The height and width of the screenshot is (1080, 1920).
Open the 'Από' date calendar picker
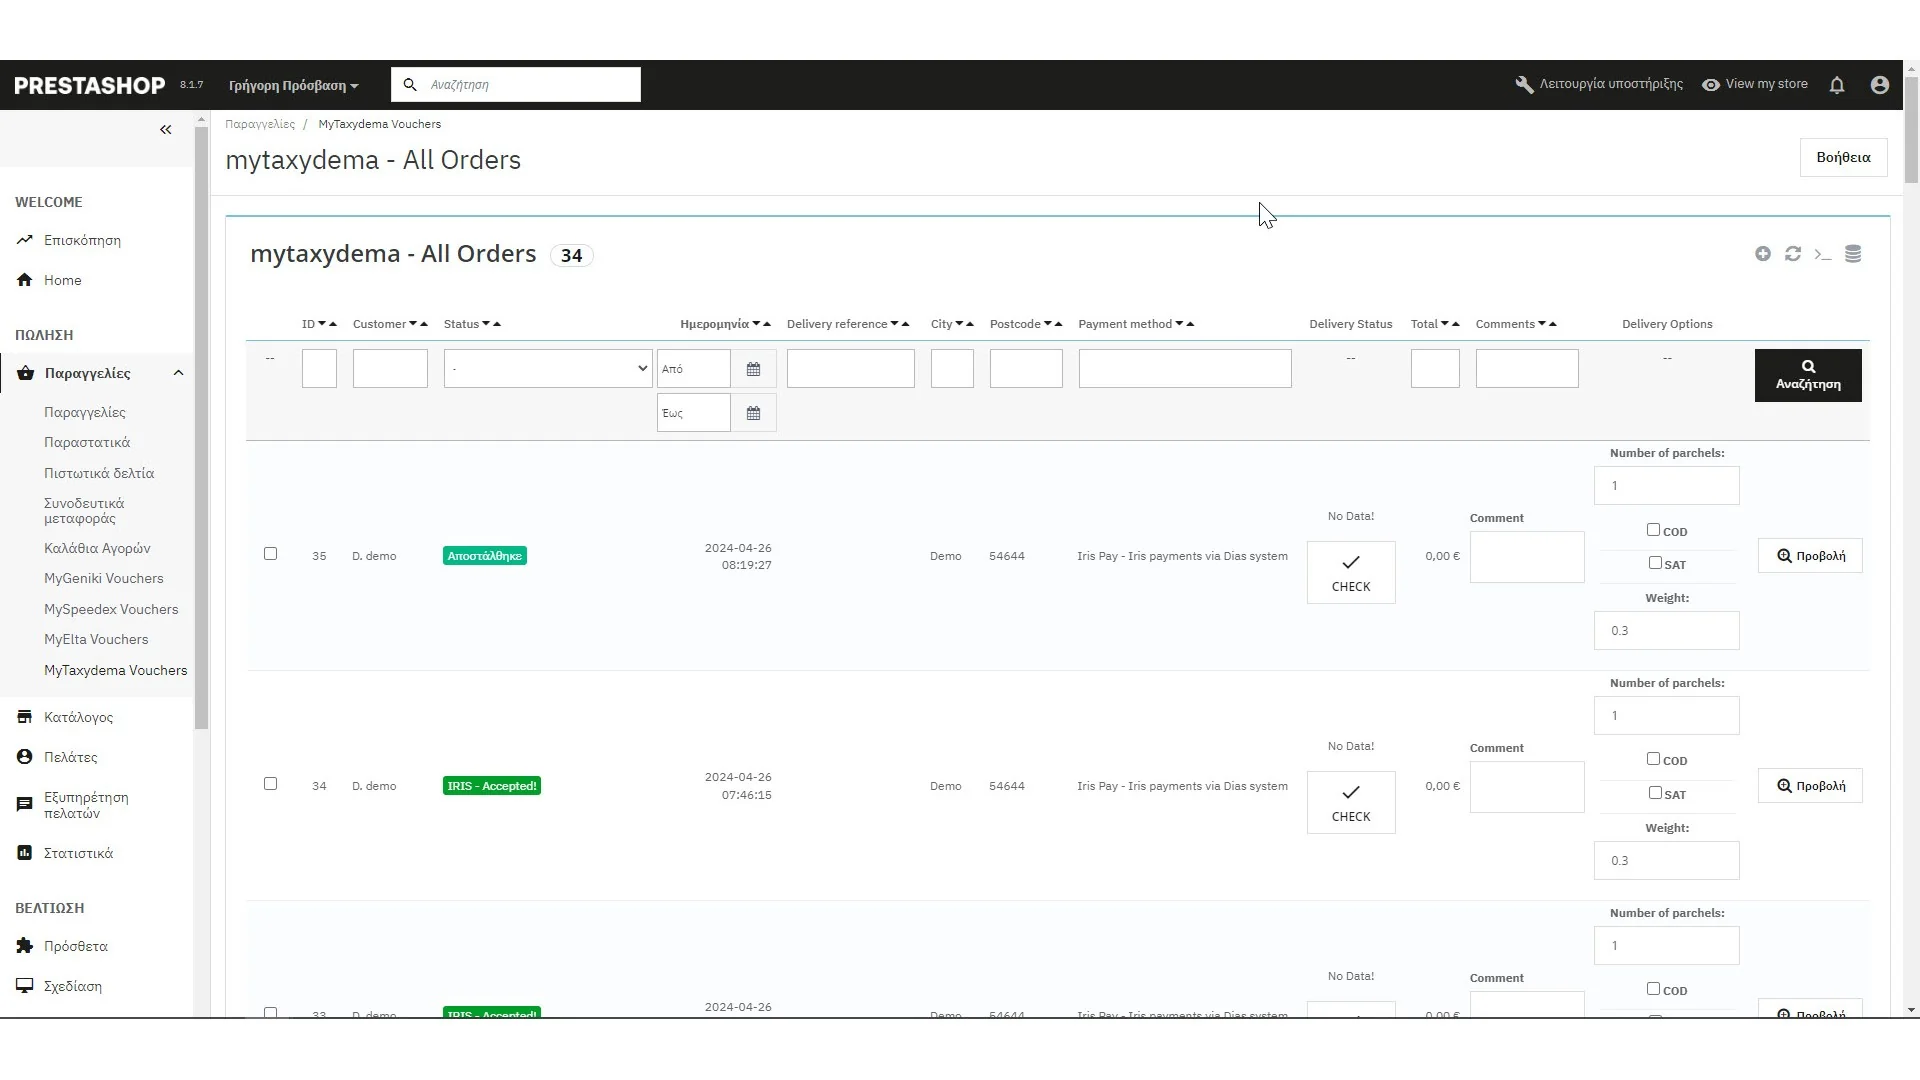pyautogui.click(x=753, y=369)
